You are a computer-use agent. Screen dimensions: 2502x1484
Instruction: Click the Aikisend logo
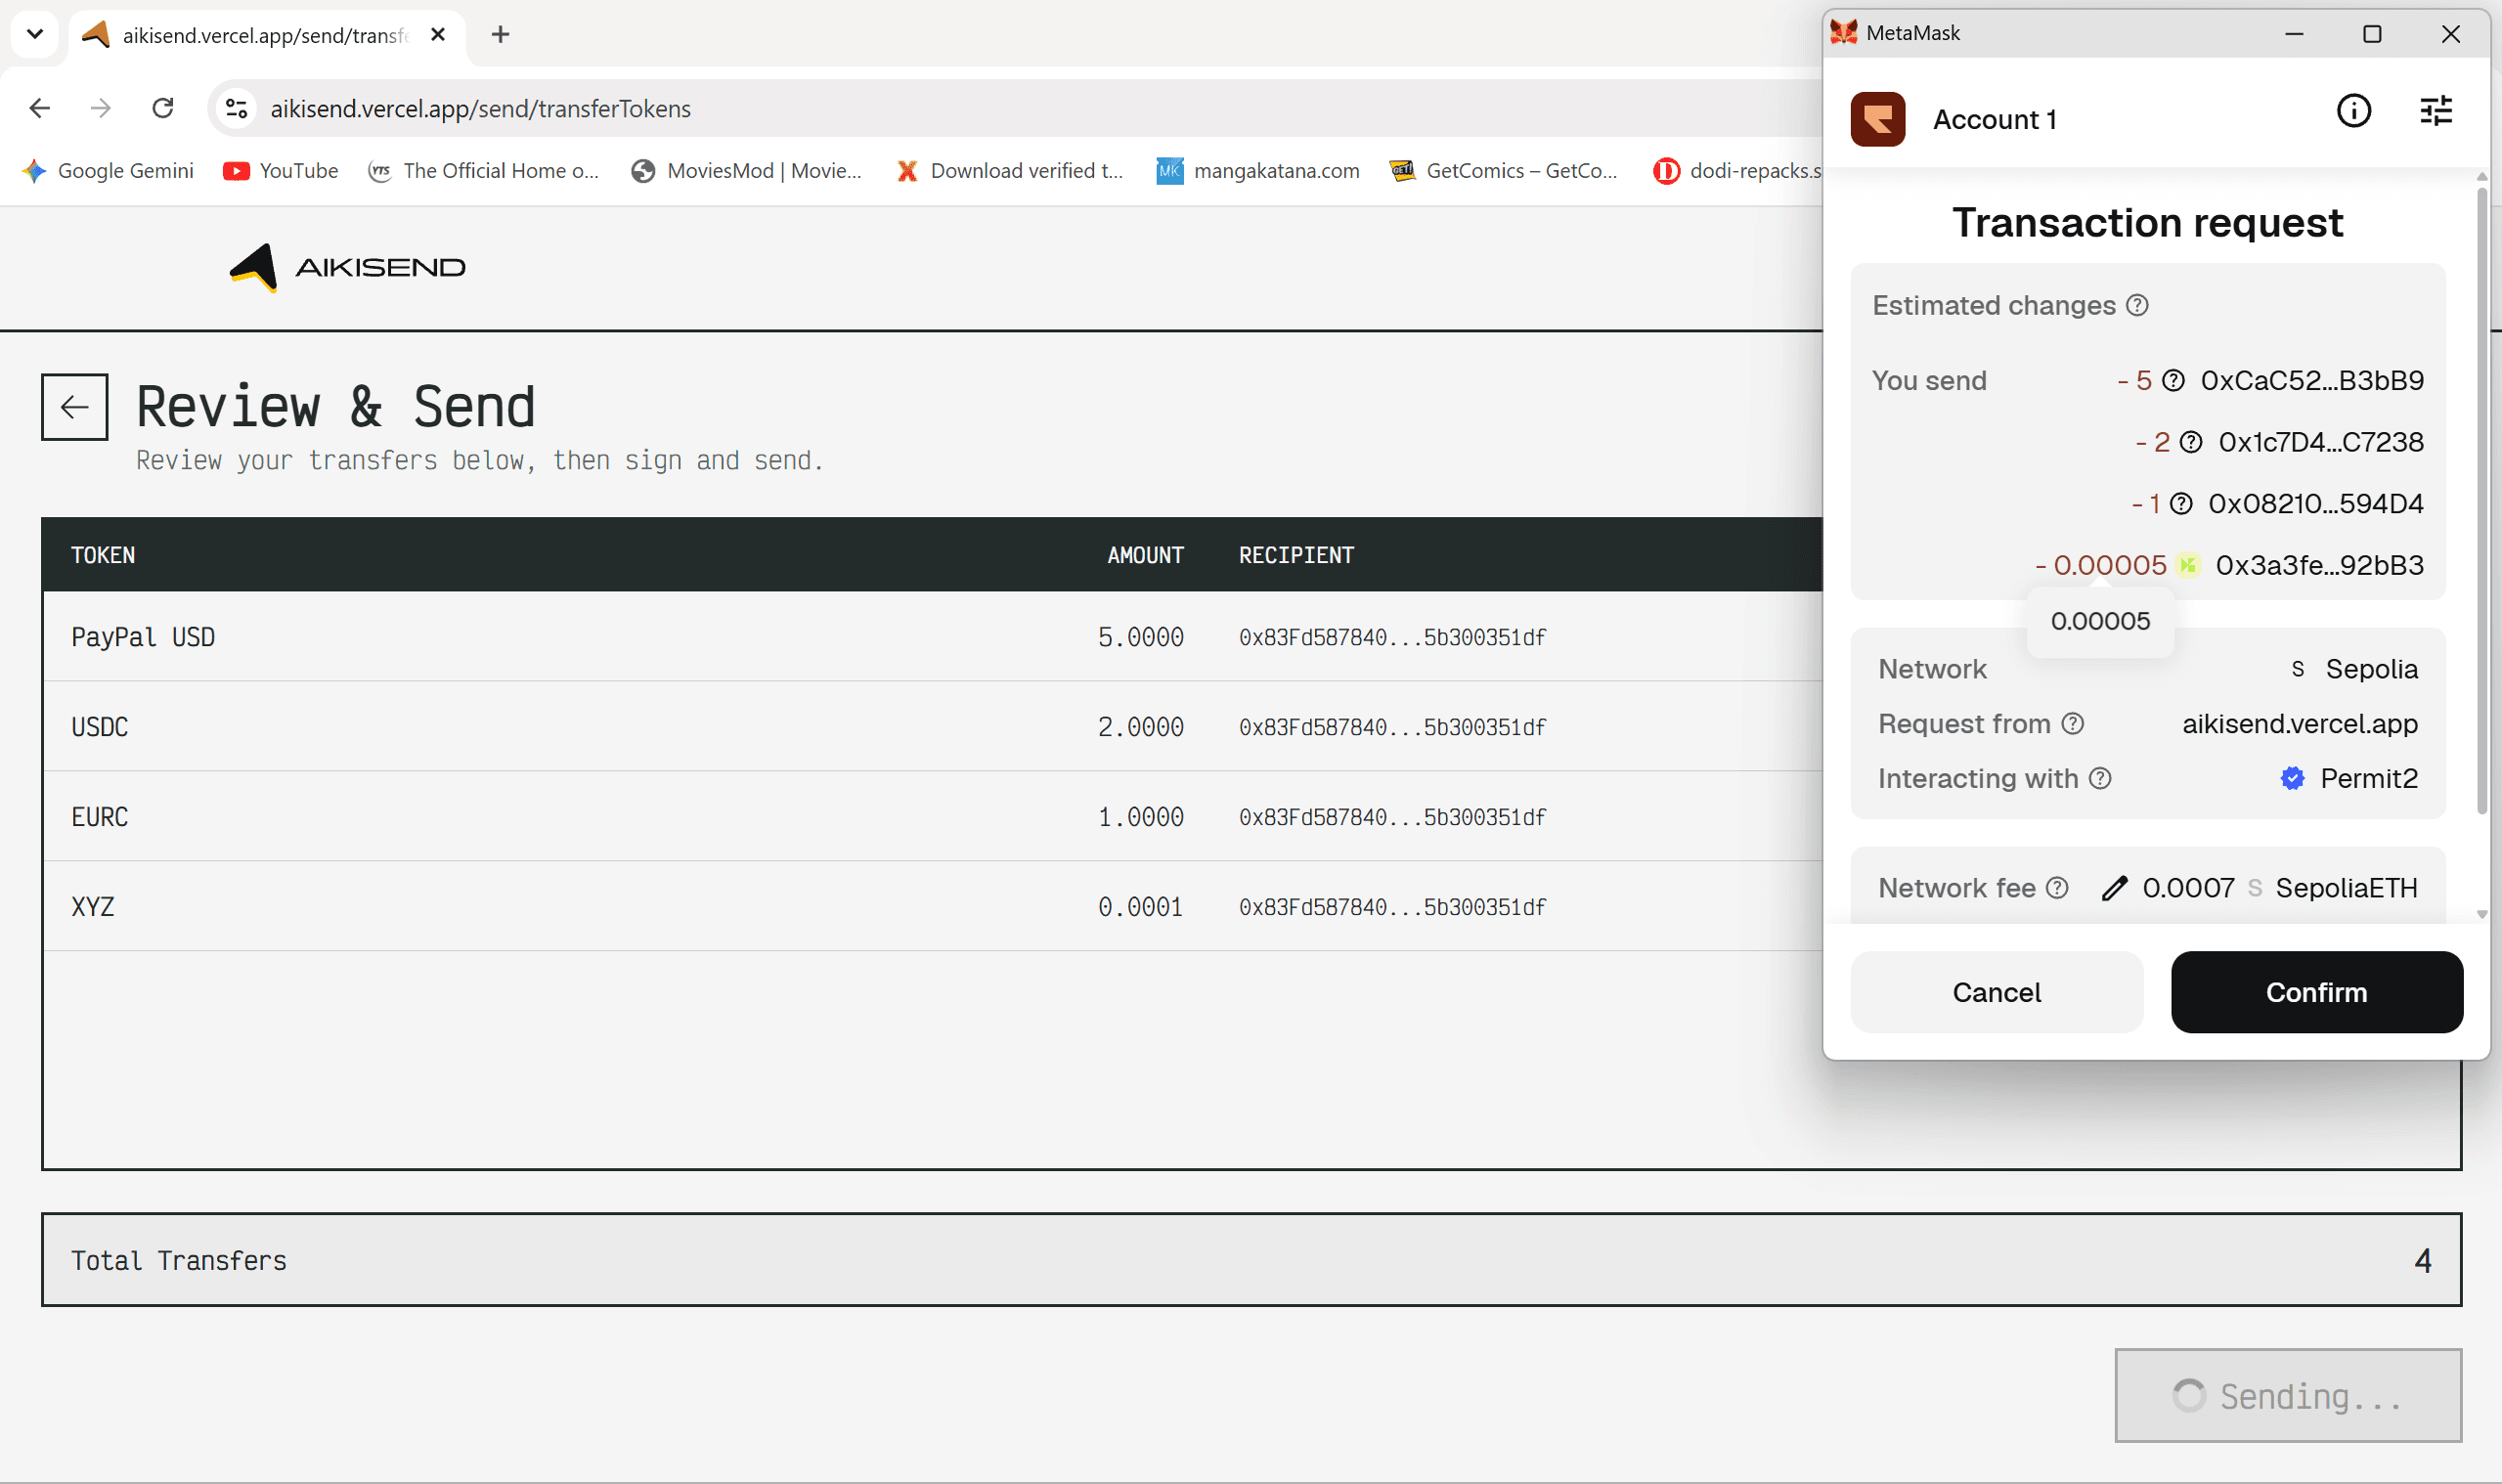(348, 267)
